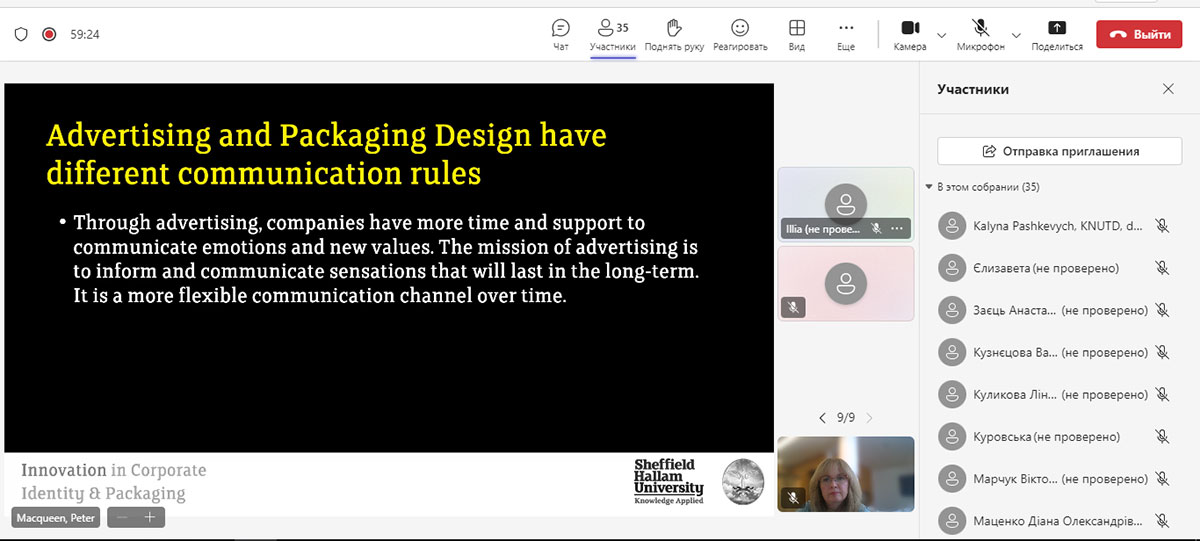The height and width of the screenshot is (541, 1200).
Task: Collapse the В этом собрании list
Action: pos(929,187)
